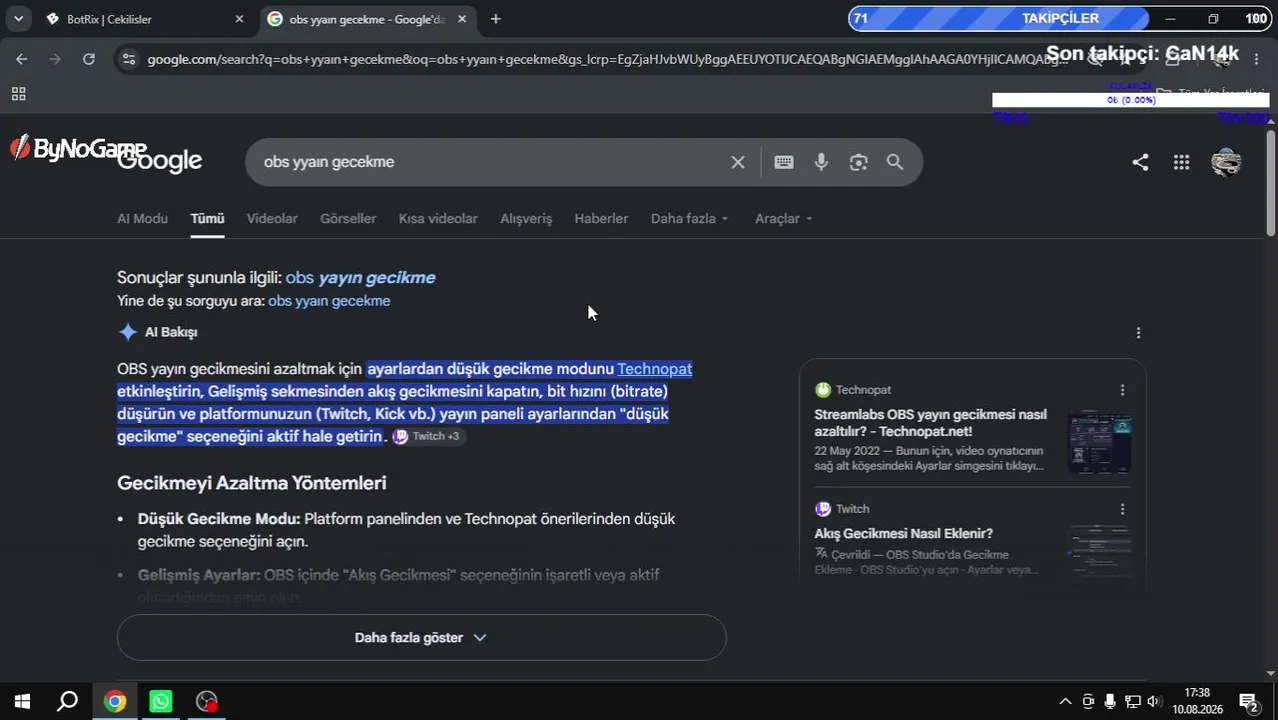Image resolution: width=1278 pixels, height=720 pixels.
Task: Open the recording app in taskbar
Action: pyautogui.click(x=207, y=701)
